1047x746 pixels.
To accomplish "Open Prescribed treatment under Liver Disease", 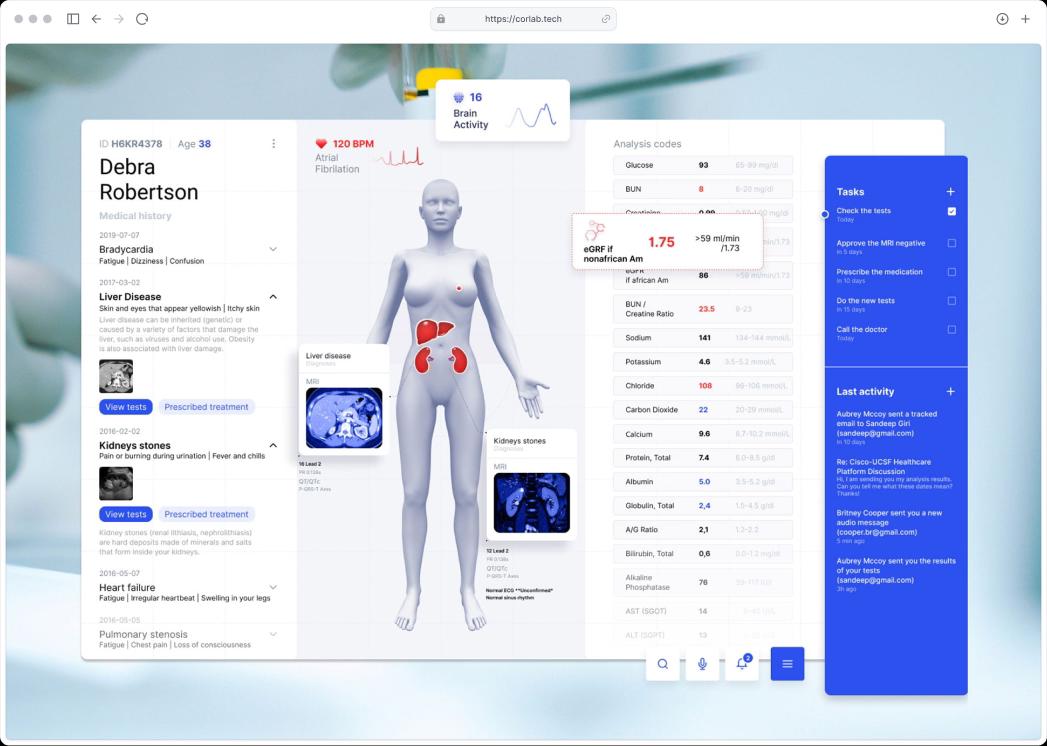I will [206, 407].
